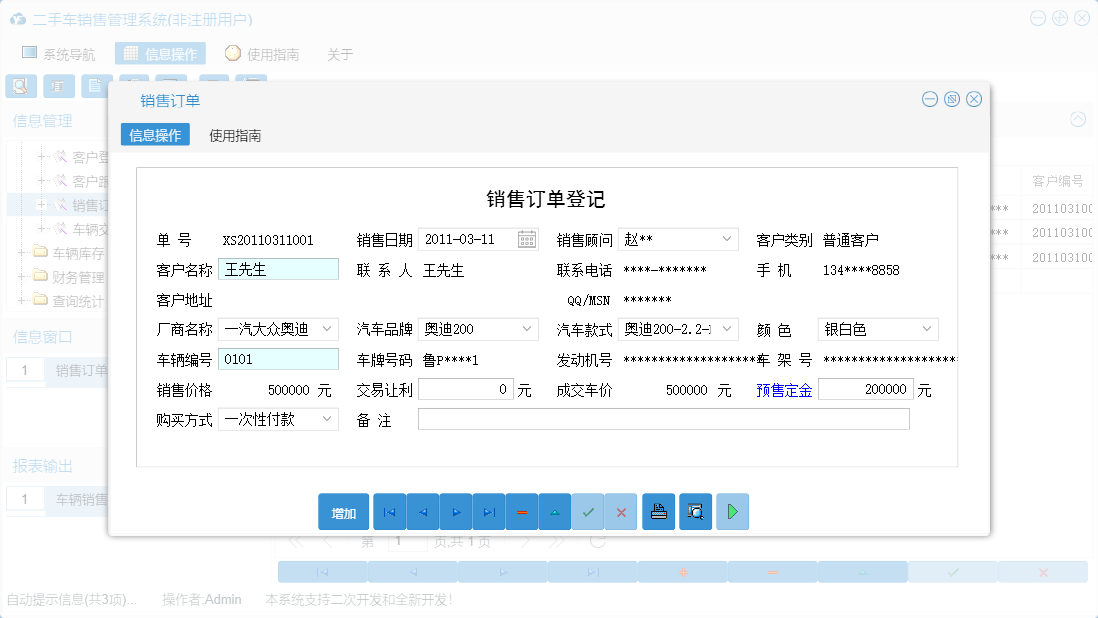The image size is (1098, 618).
Task: Select the green triangle edit icon
Action: (555, 511)
